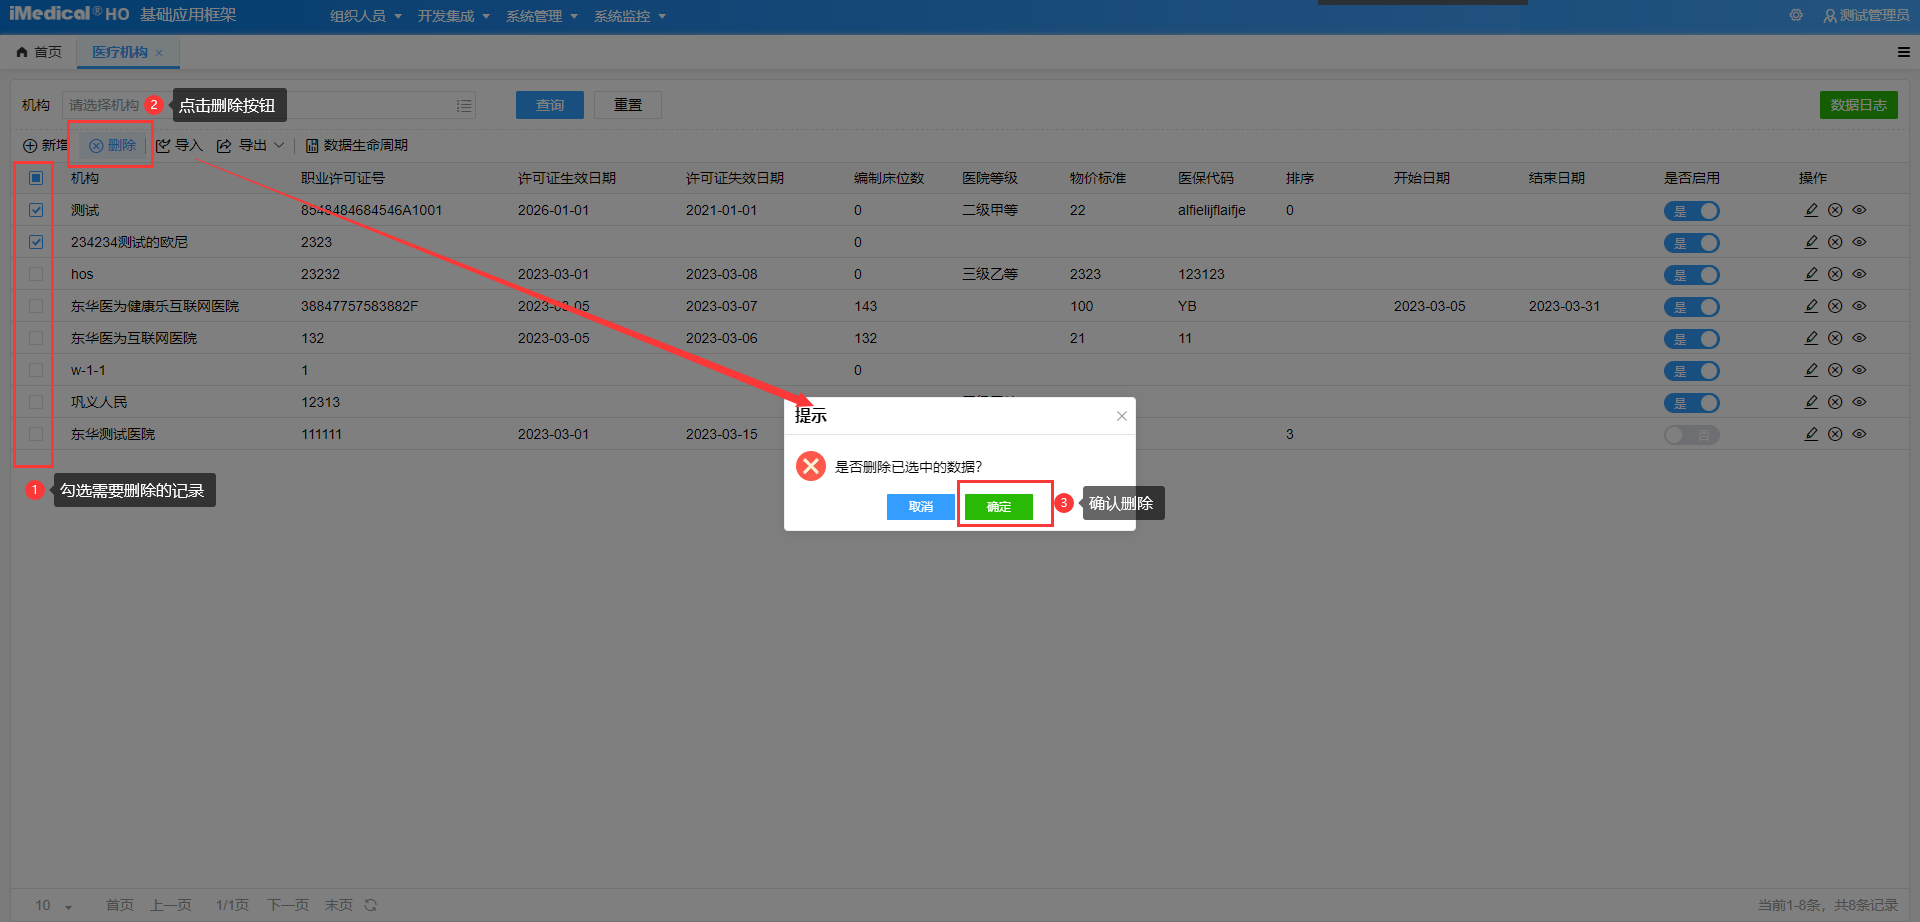This screenshot has width=1920, height=922.
Task: Click the refresh icon in pagination bar
Action: pyautogui.click(x=371, y=905)
